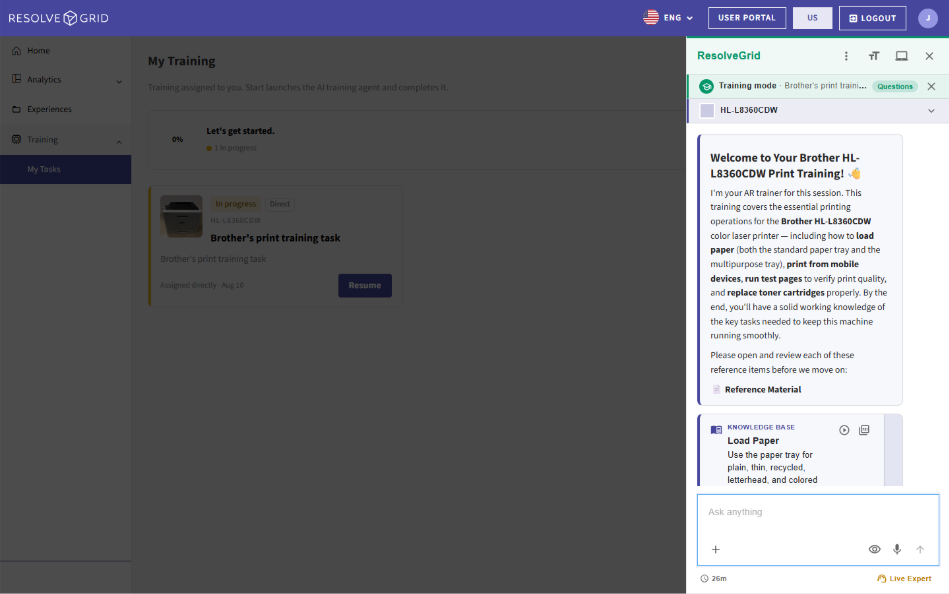The width and height of the screenshot is (949, 594).
Task: Toggle the eye vision icon in chat
Action: point(874,550)
